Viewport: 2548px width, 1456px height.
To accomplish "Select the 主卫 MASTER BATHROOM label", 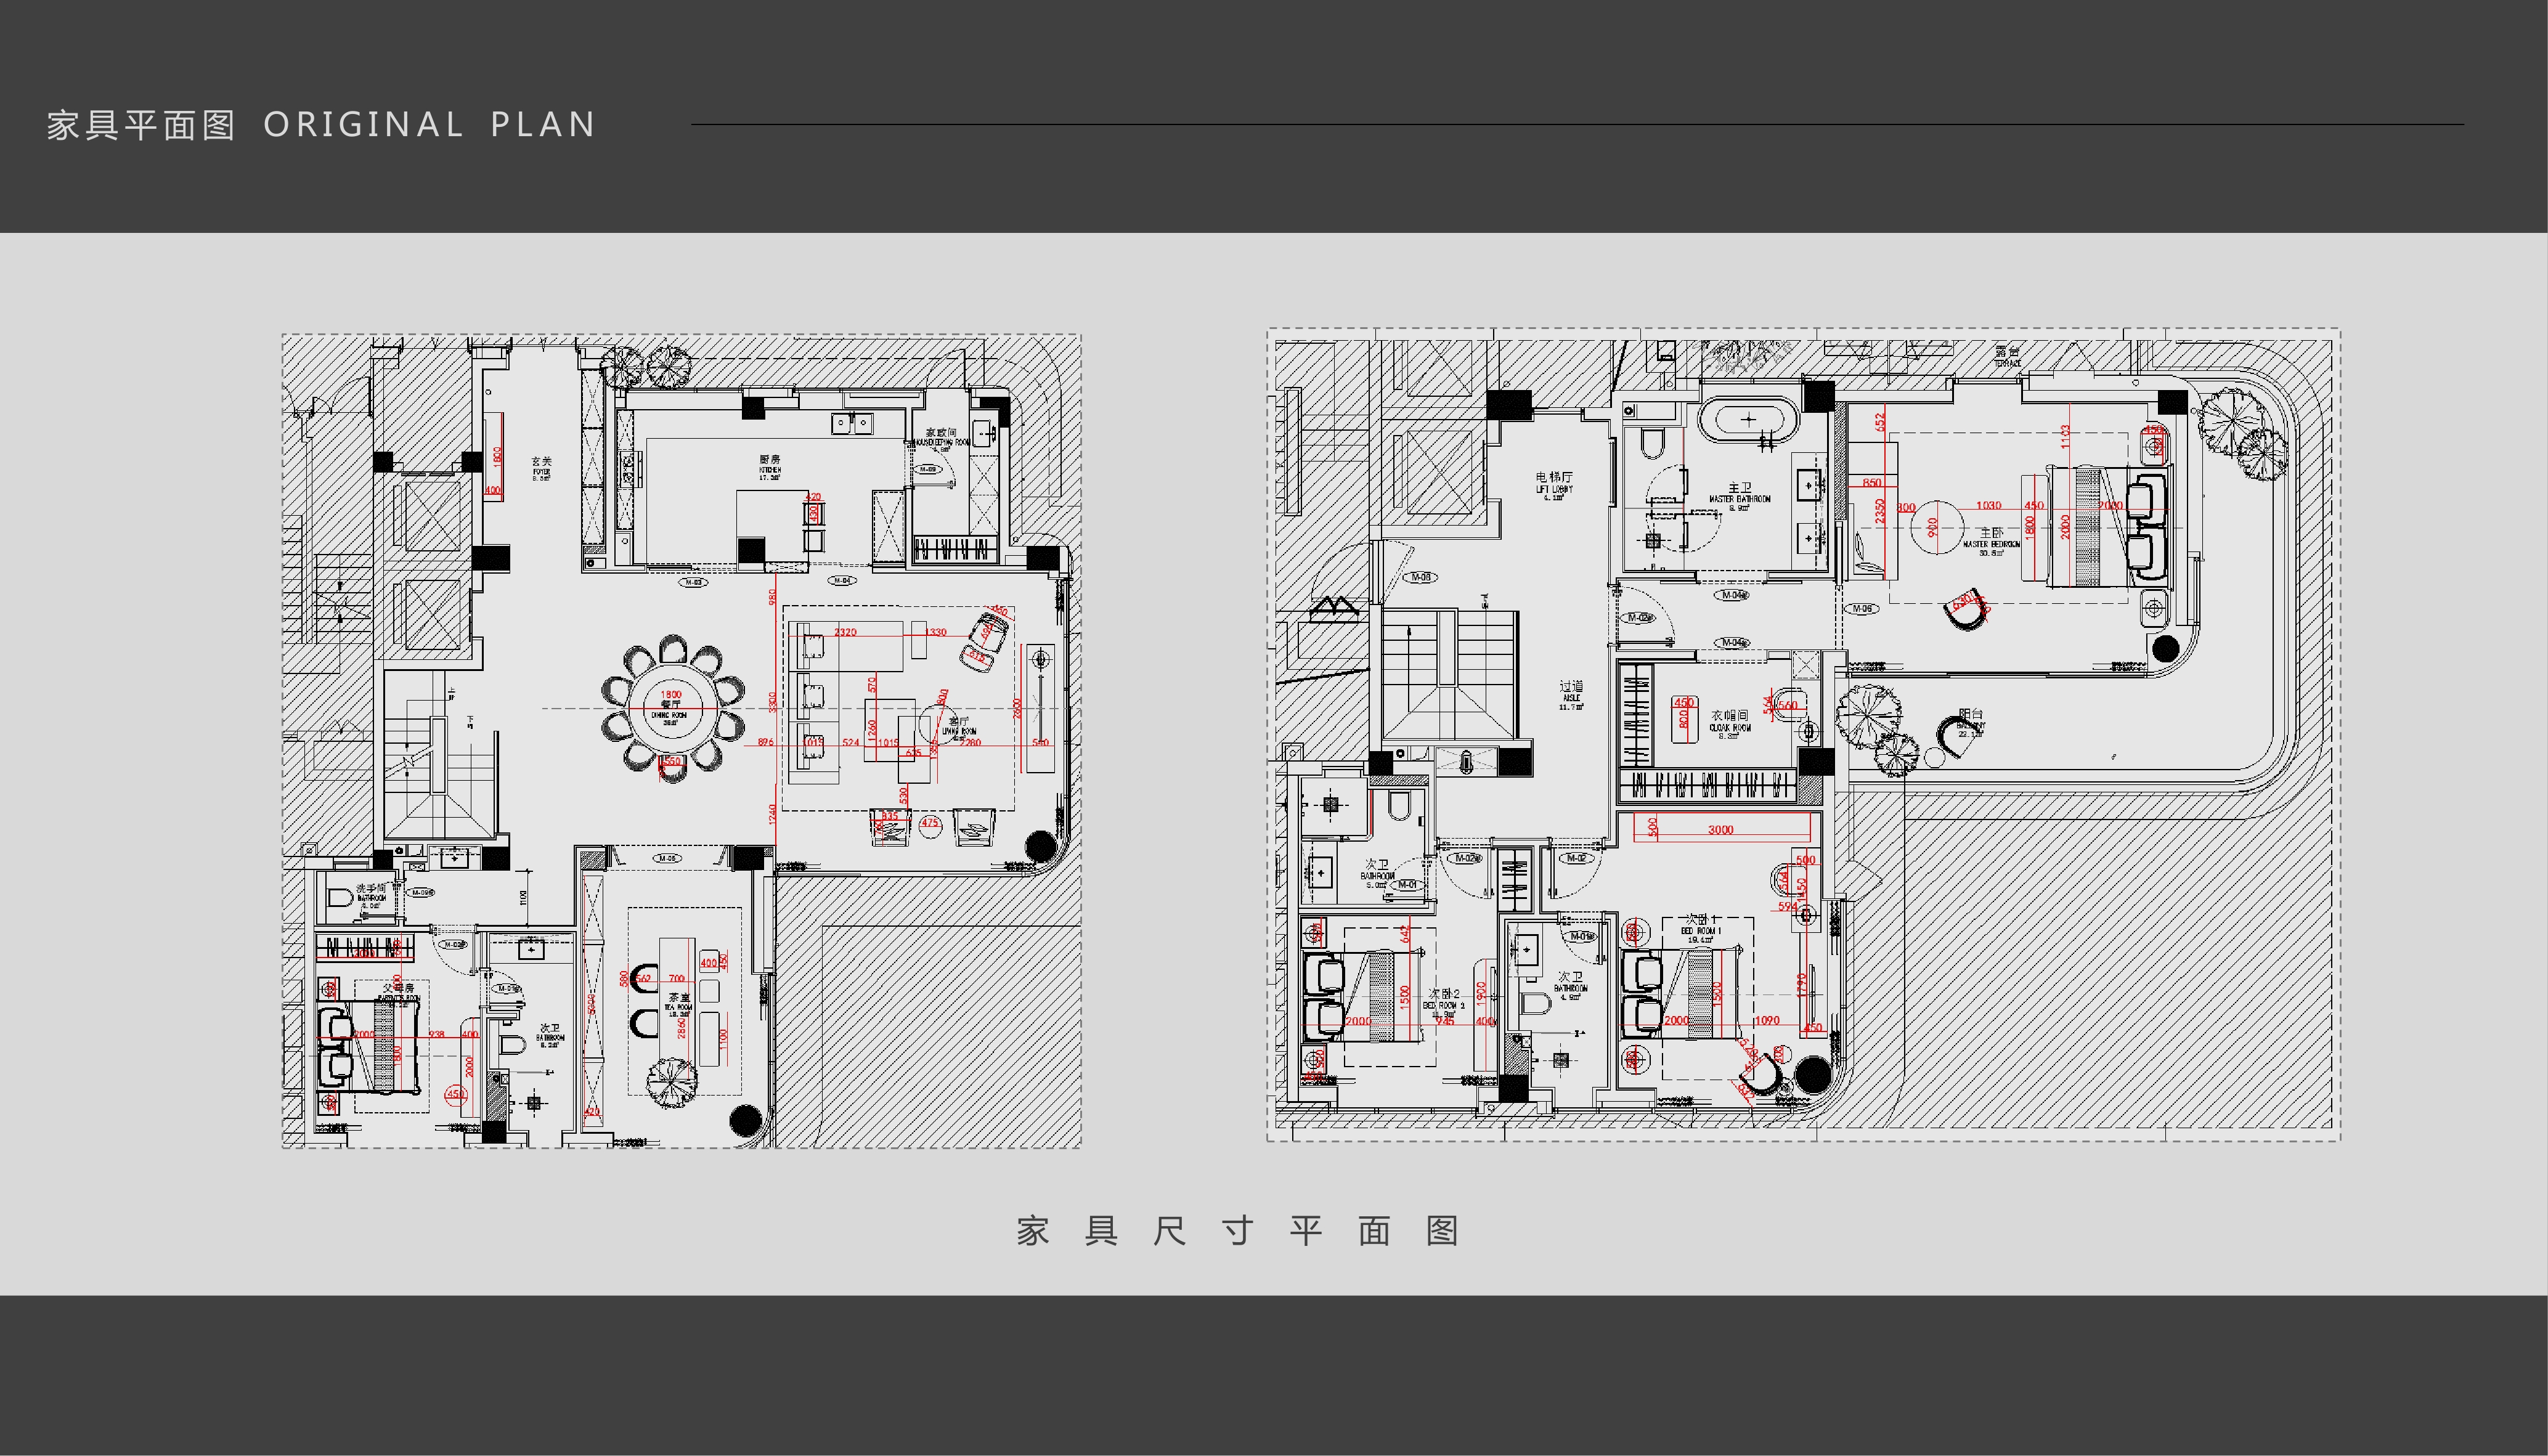I will [x=1739, y=496].
